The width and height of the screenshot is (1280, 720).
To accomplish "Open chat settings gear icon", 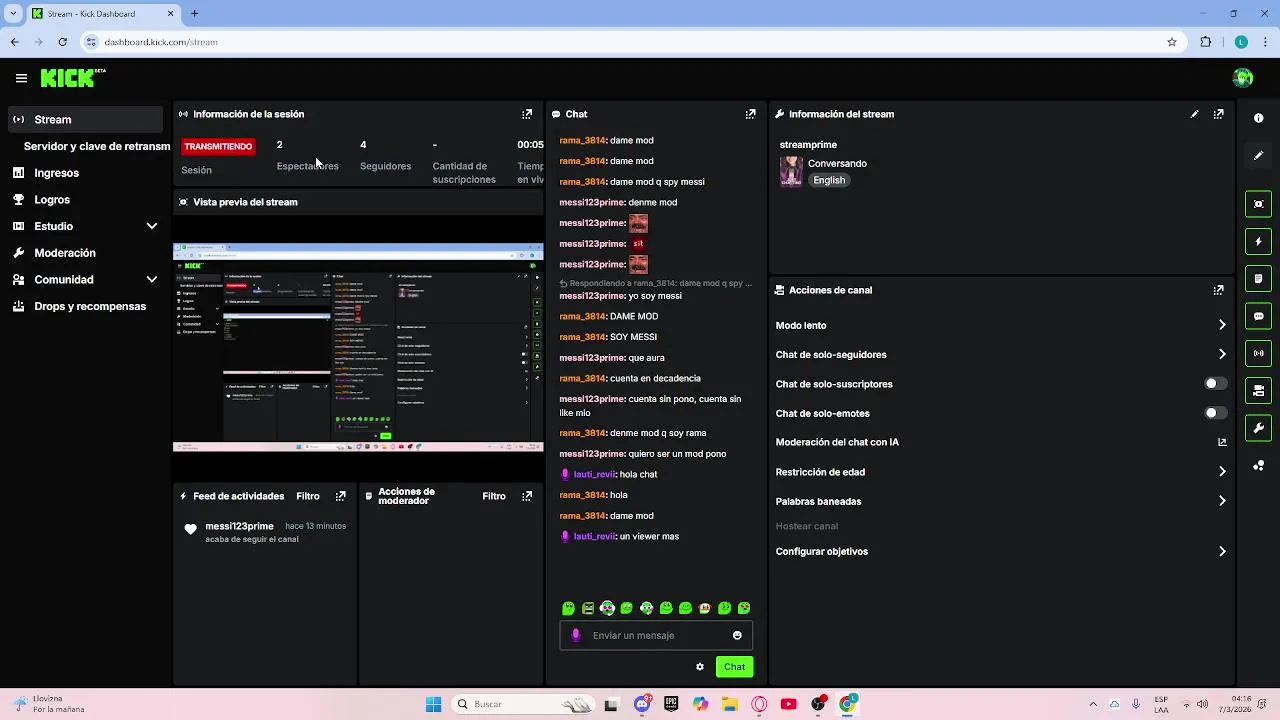I will click(x=700, y=667).
